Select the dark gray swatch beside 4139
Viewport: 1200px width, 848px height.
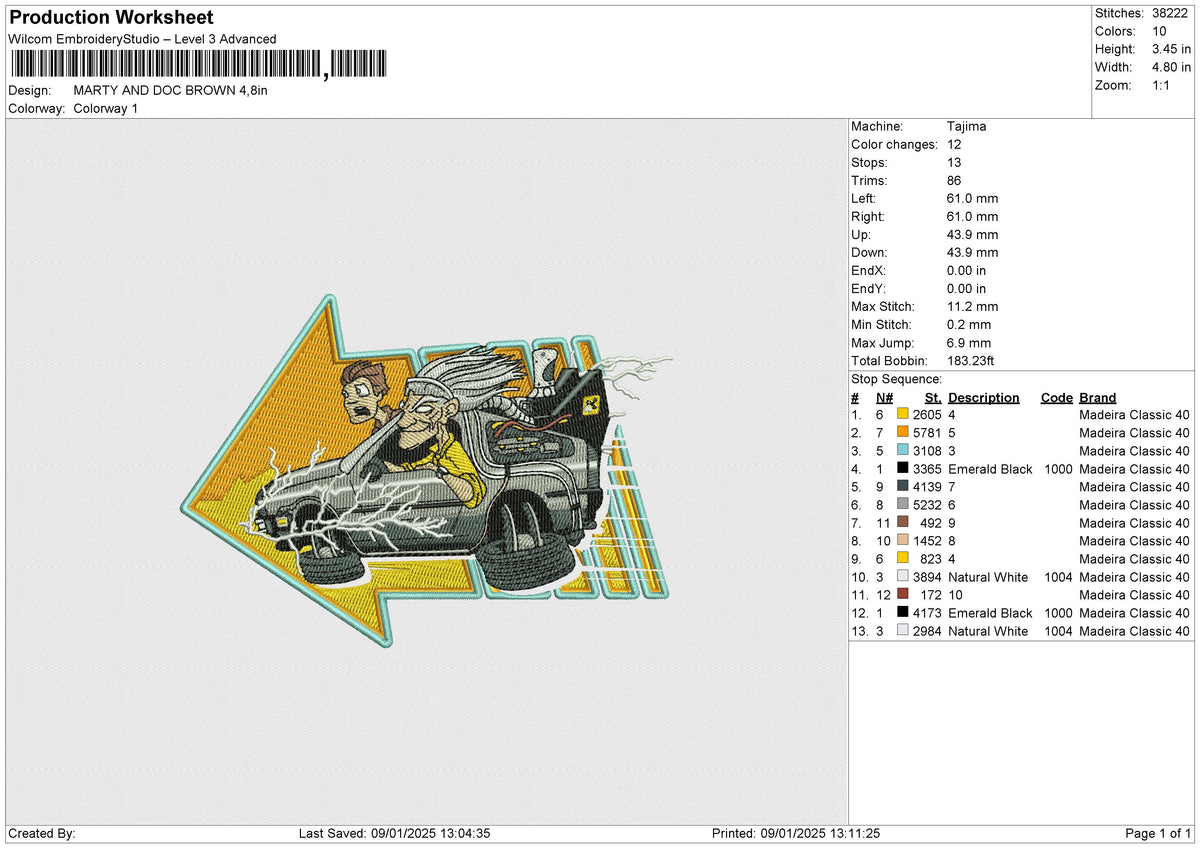tap(903, 487)
